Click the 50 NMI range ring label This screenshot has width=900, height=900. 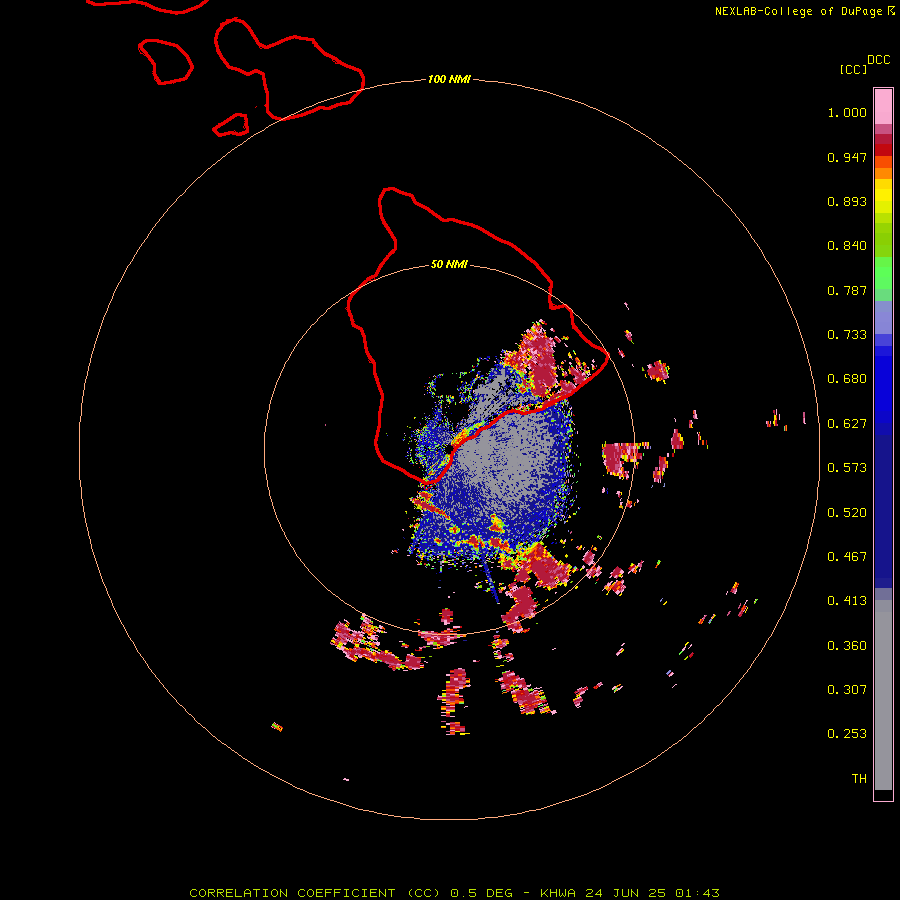point(449,265)
